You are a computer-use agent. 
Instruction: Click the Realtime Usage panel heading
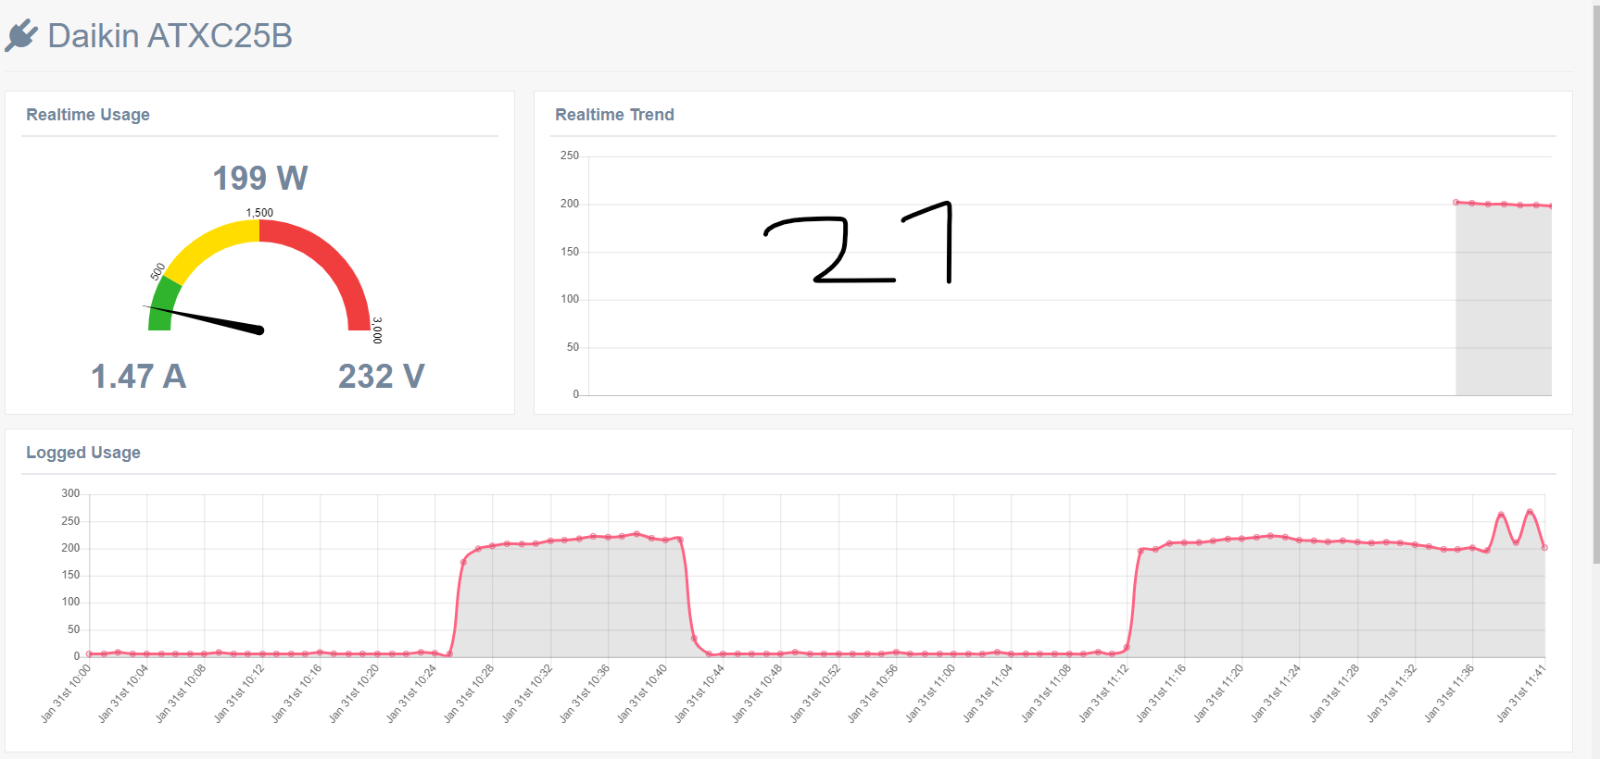(x=88, y=115)
